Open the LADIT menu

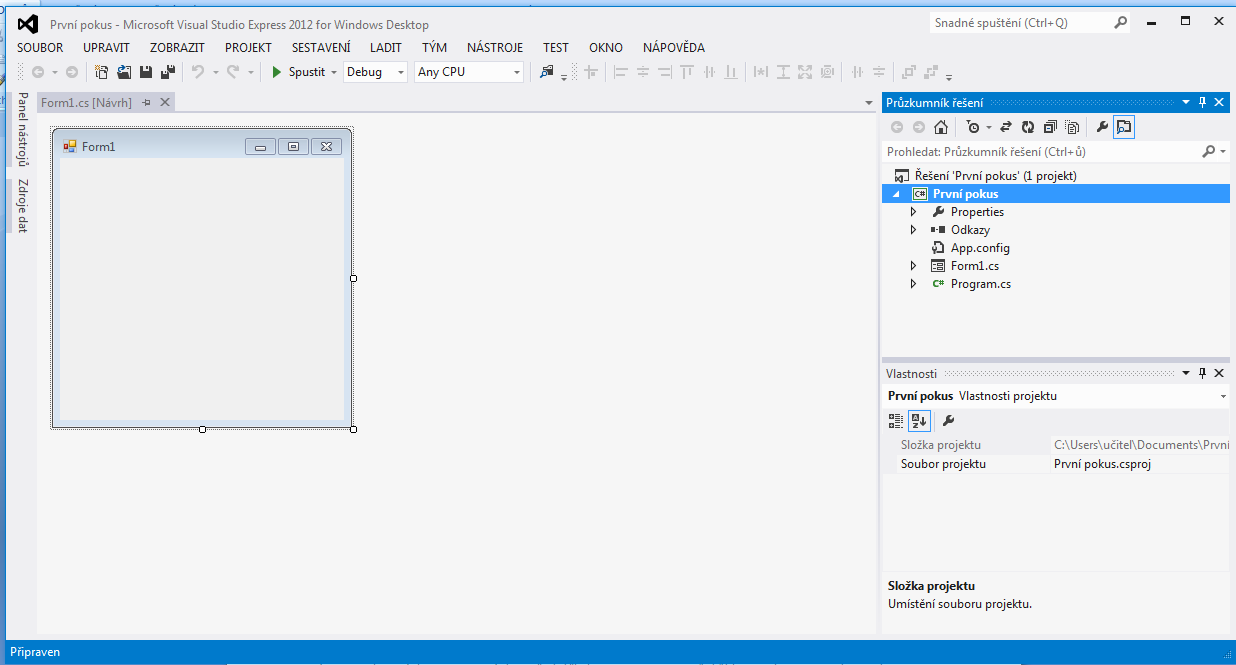[386, 47]
